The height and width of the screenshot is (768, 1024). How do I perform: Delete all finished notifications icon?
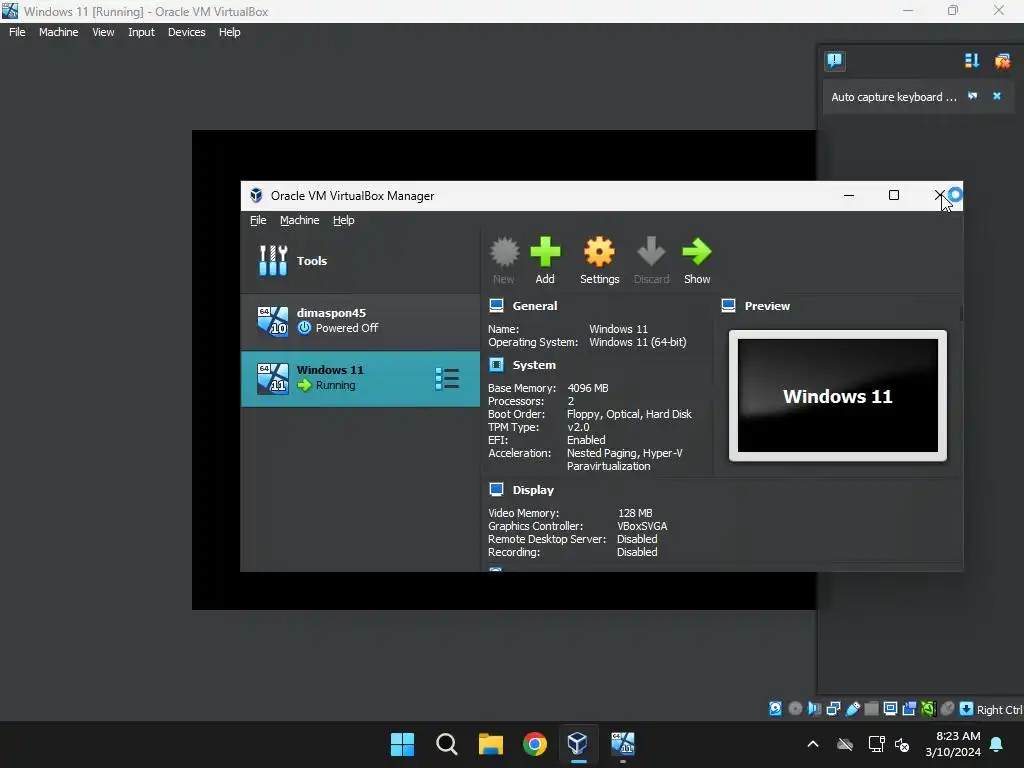point(1002,61)
